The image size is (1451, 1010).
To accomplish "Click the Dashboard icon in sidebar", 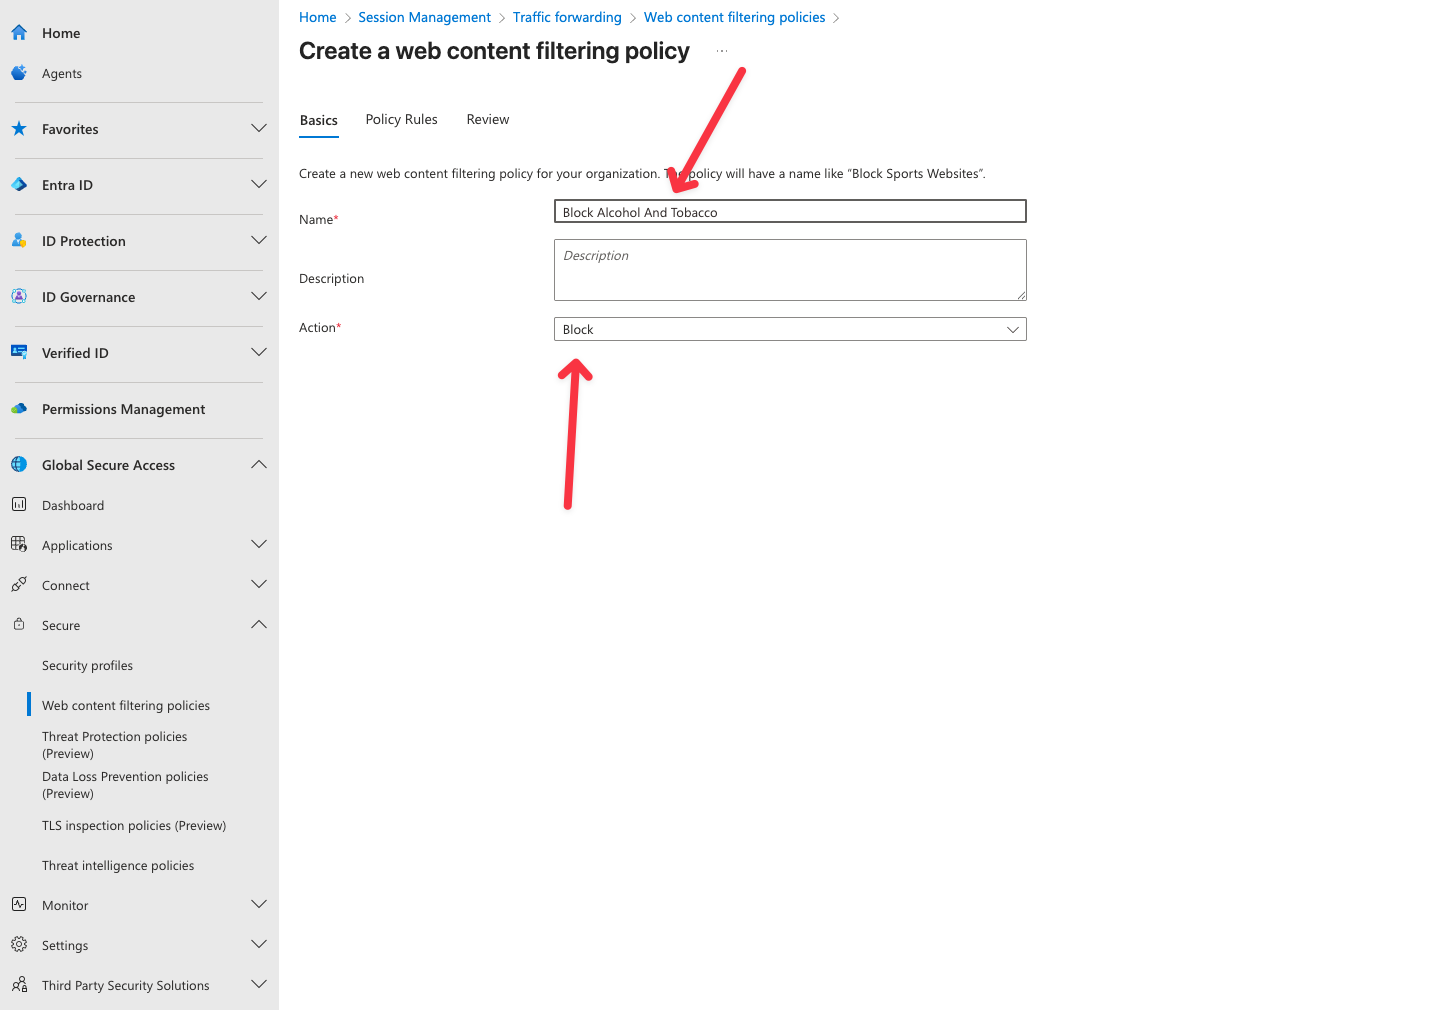I will pyautogui.click(x=19, y=505).
